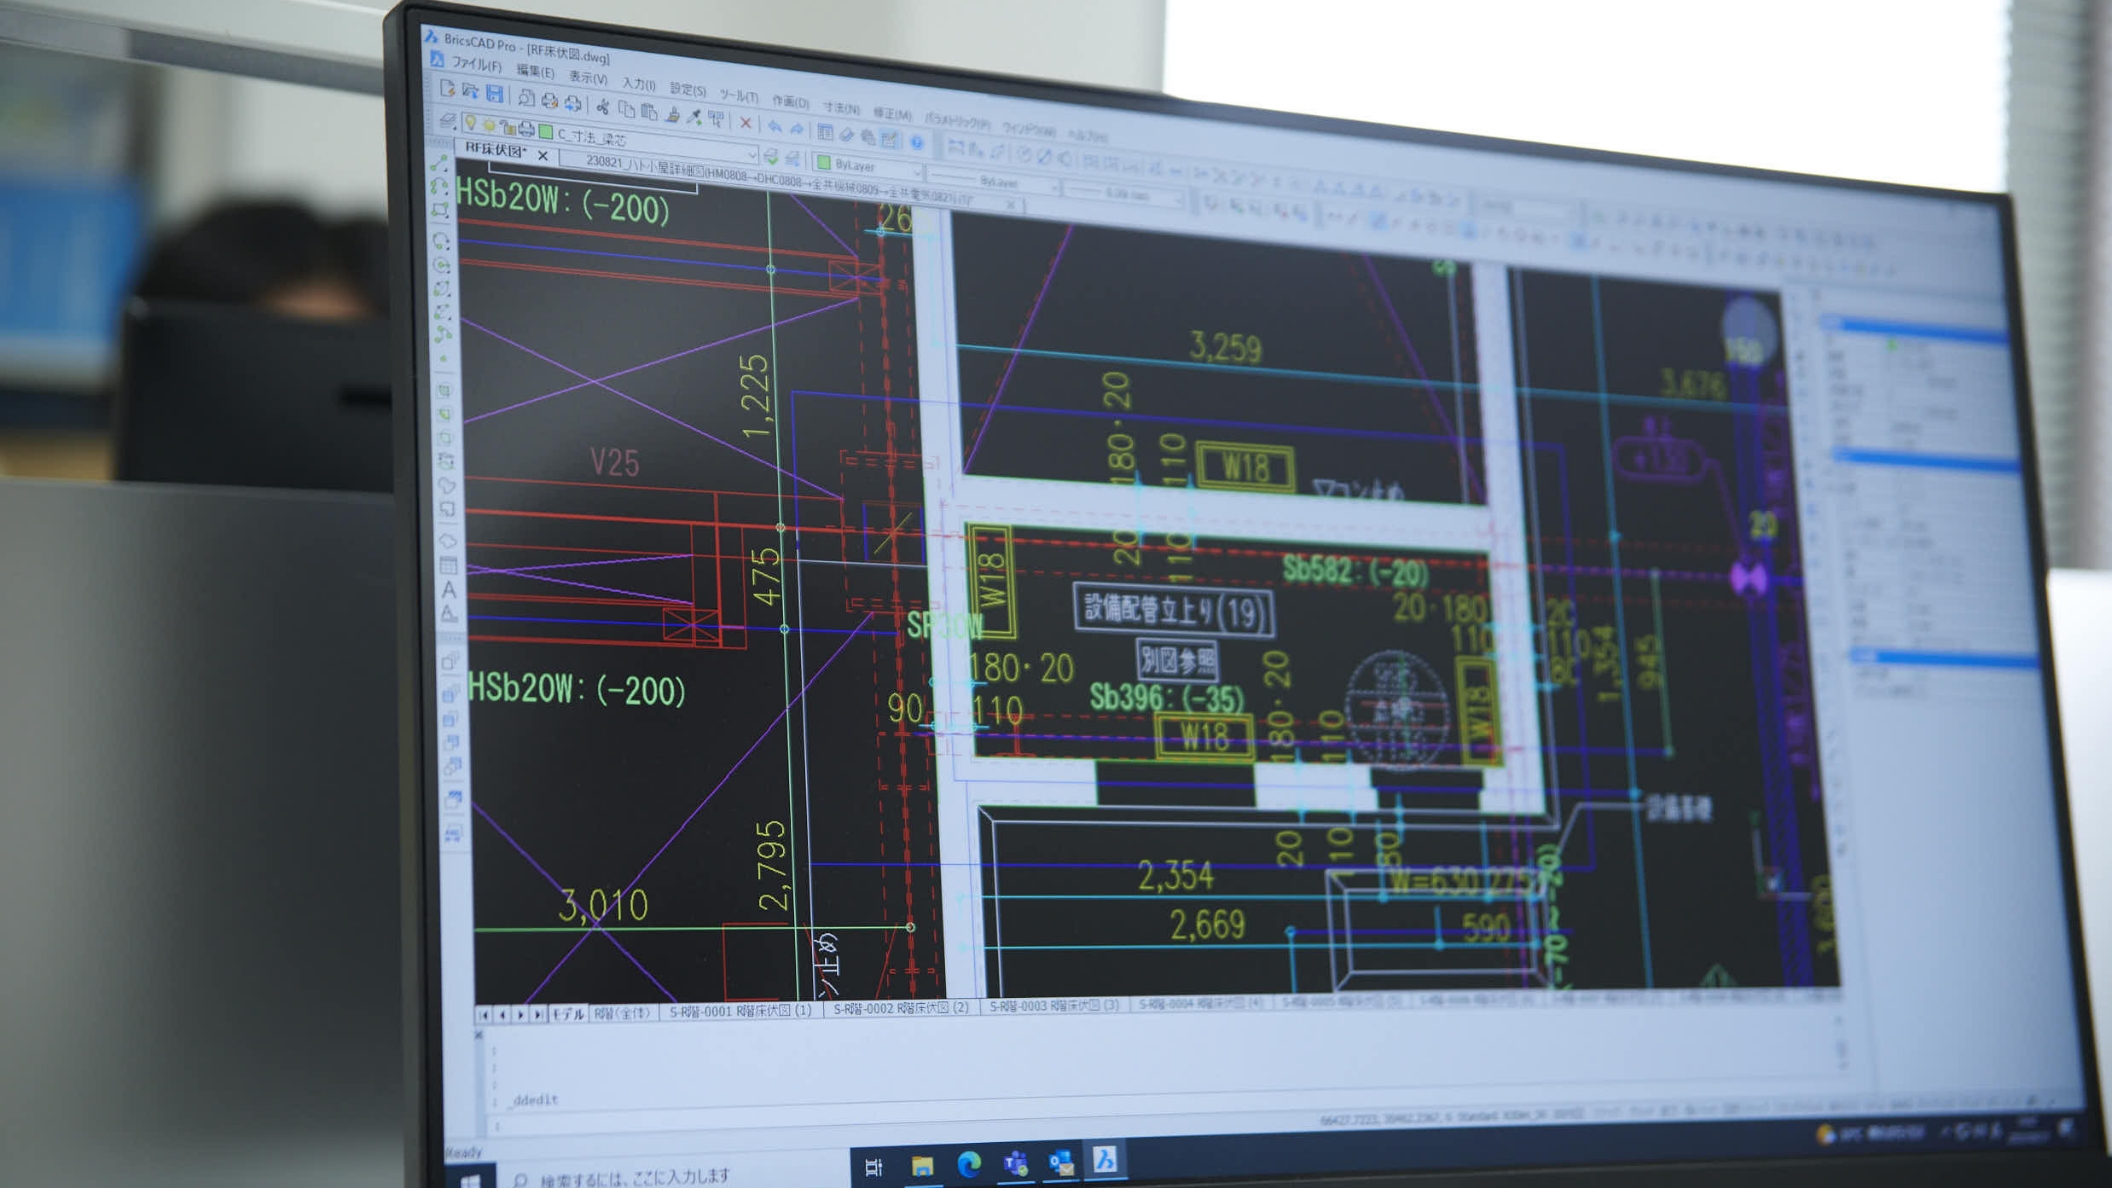Select the Text 'A' tool in left toolbar
2112x1188 pixels.
[x=449, y=589]
